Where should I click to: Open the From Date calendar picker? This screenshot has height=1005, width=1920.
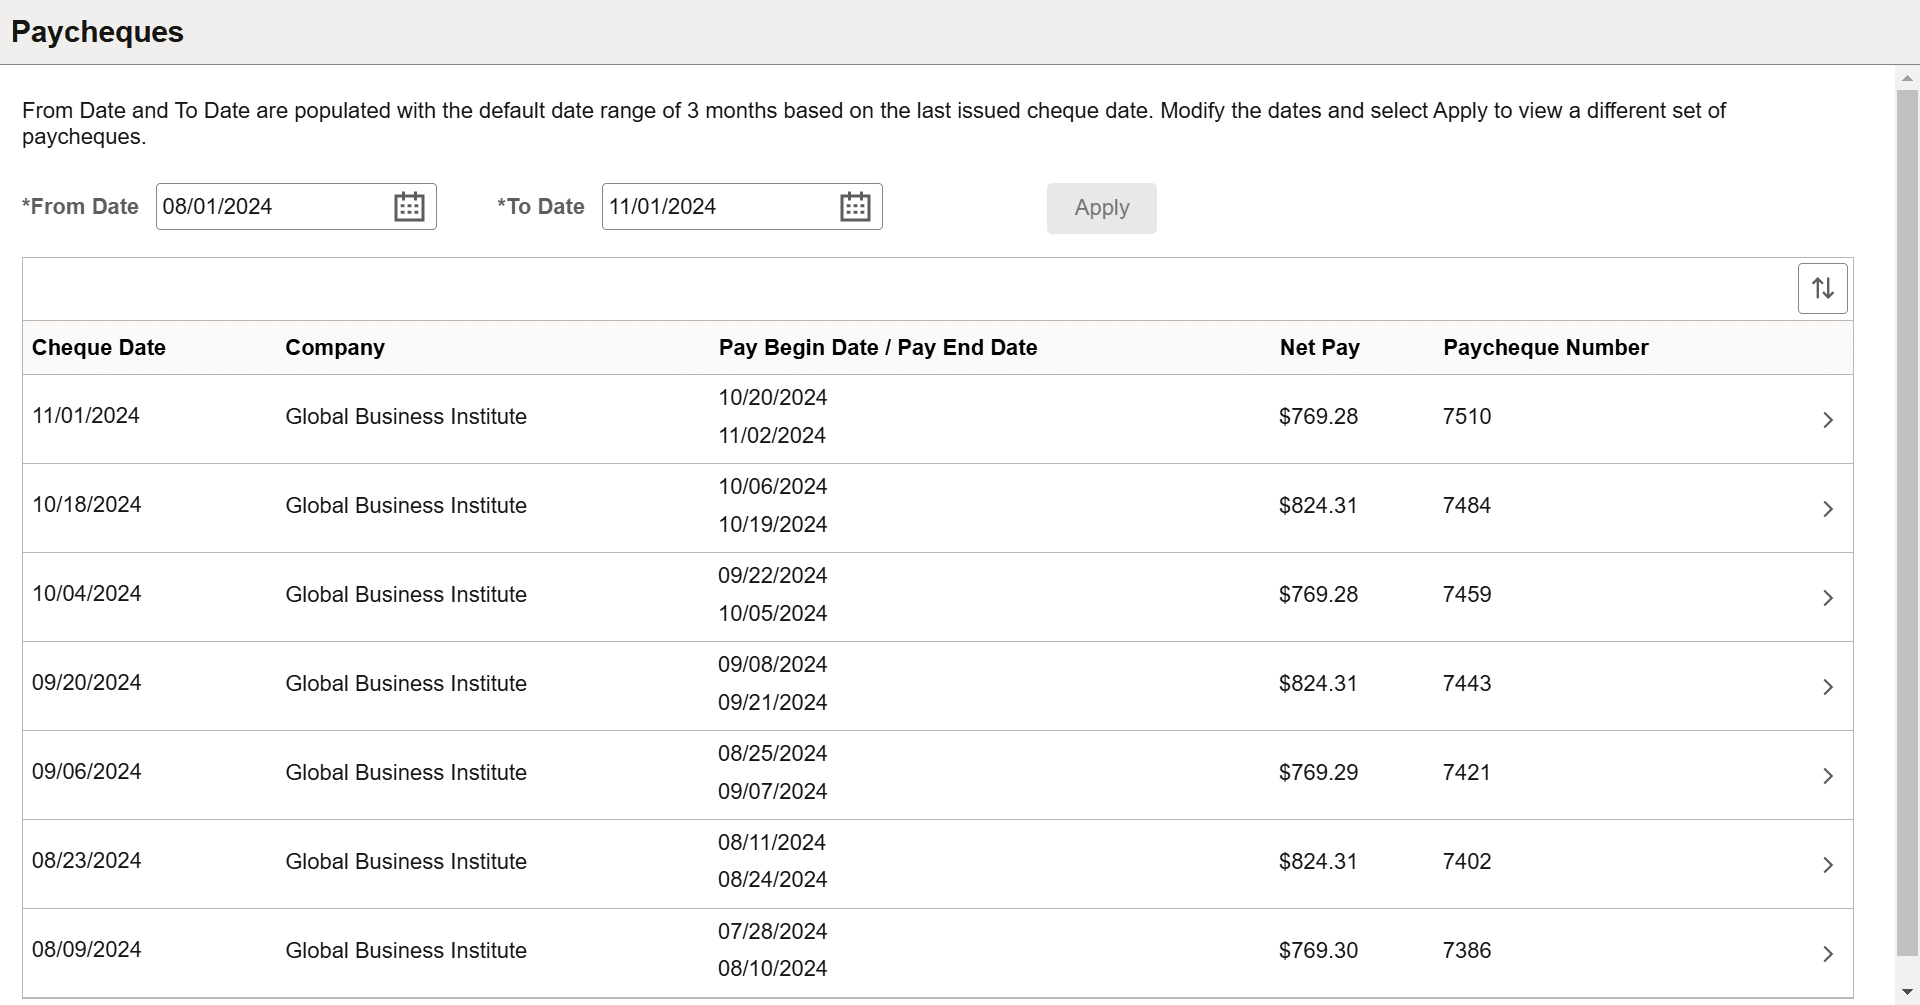409,207
